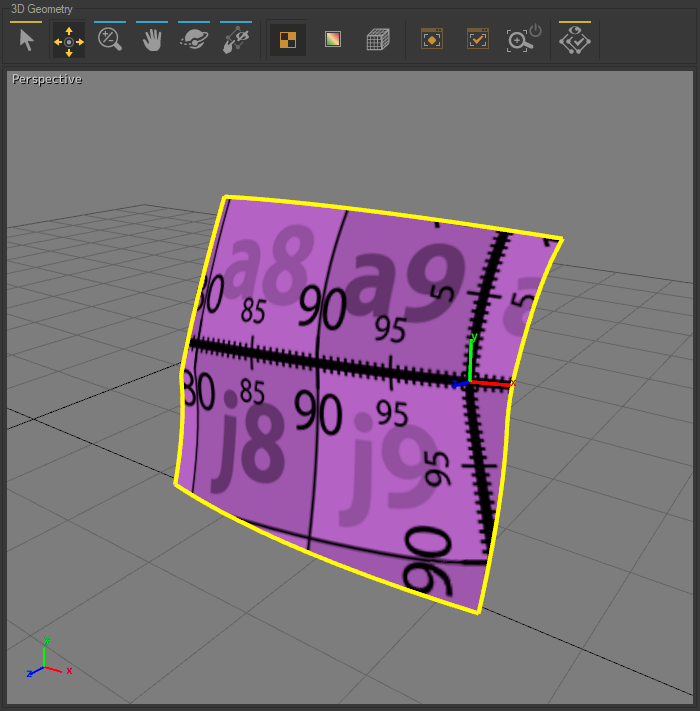The height and width of the screenshot is (711, 700).
Task: Click the Perspective viewport label
Action: [47, 79]
